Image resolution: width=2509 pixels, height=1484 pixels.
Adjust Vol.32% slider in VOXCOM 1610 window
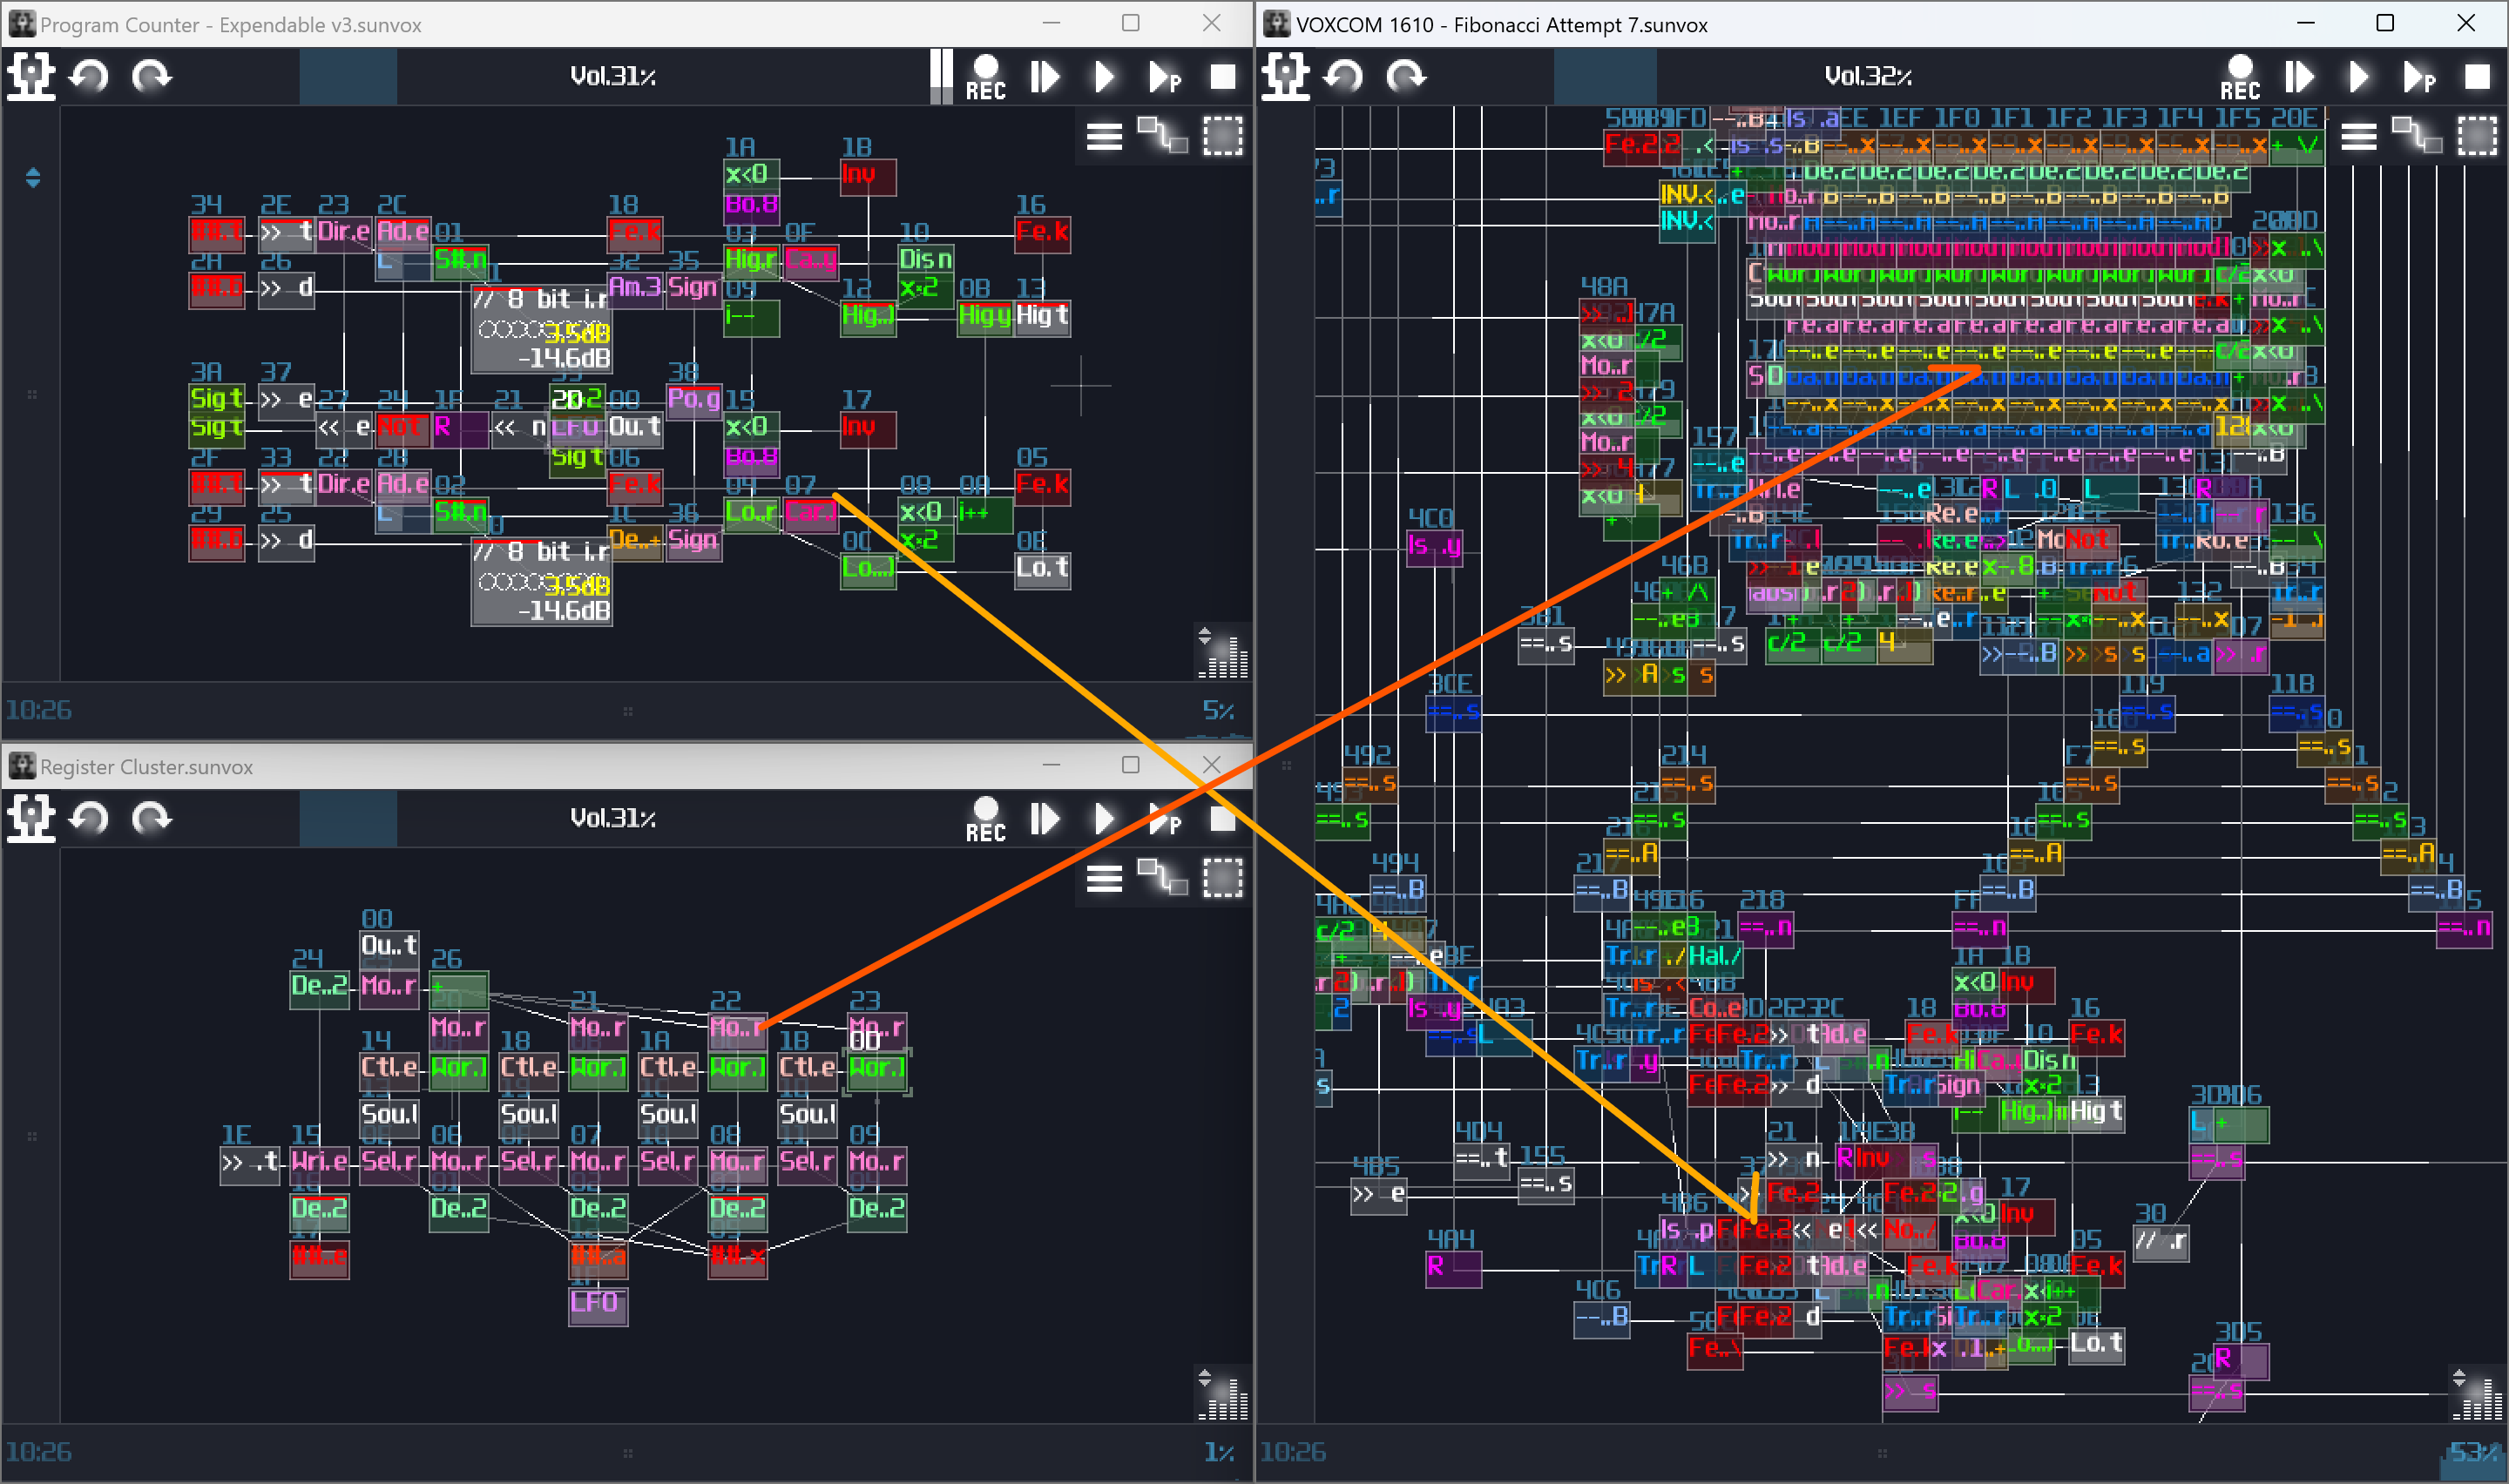(1868, 76)
